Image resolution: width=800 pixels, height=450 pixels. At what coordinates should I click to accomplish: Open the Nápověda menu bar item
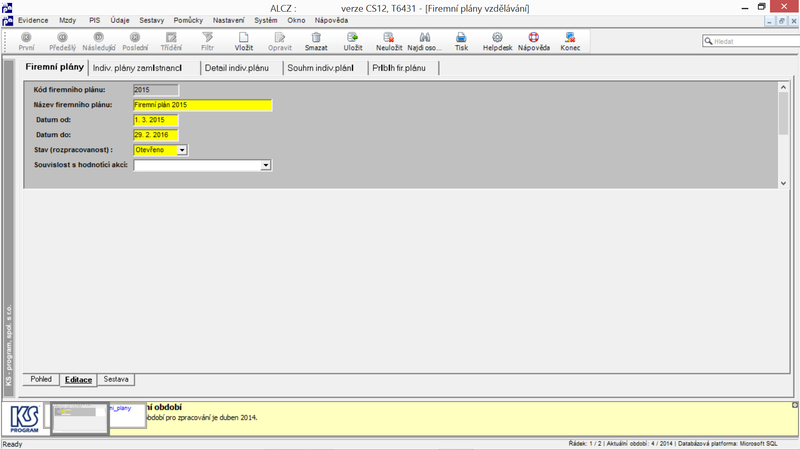pyautogui.click(x=331, y=20)
